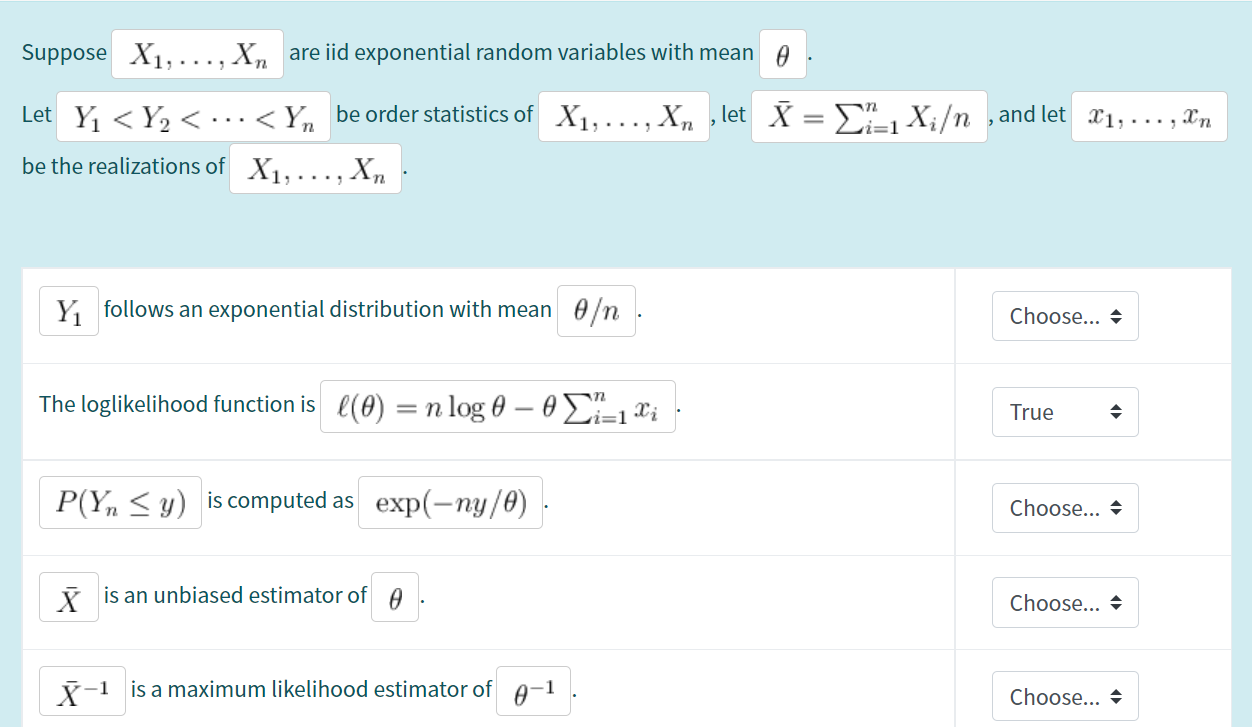Image resolution: width=1252 pixels, height=727 pixels.
Task: Click the x1,...,xn realizations formula
Action: pyautogui.click(x=1150, y=116)
